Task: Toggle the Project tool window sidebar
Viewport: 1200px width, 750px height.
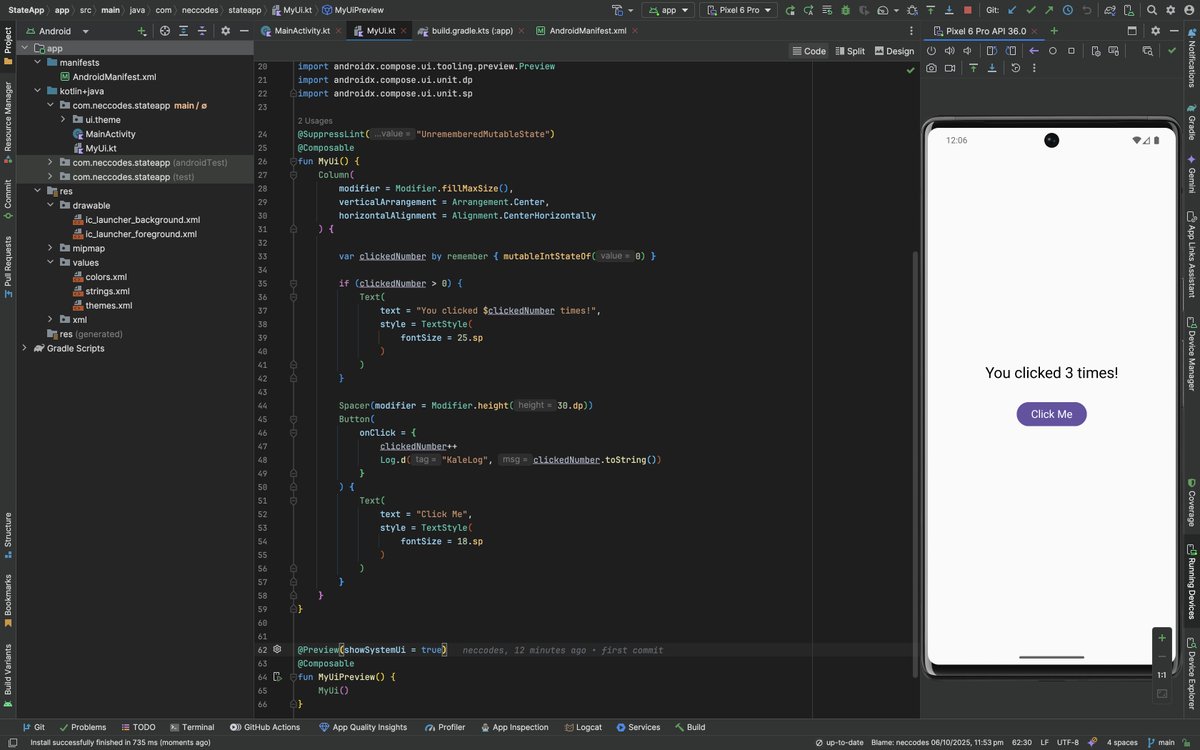Action: pyautogui.click(x=8, y=40)
